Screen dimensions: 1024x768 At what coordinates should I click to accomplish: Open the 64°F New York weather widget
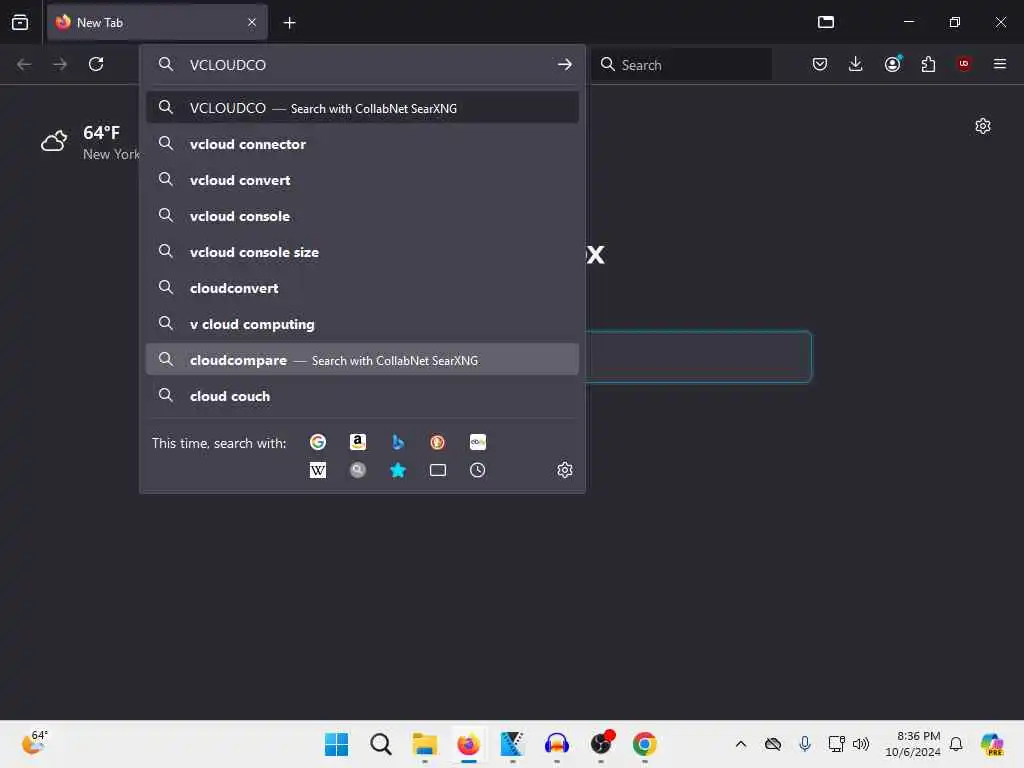point(89,142)
